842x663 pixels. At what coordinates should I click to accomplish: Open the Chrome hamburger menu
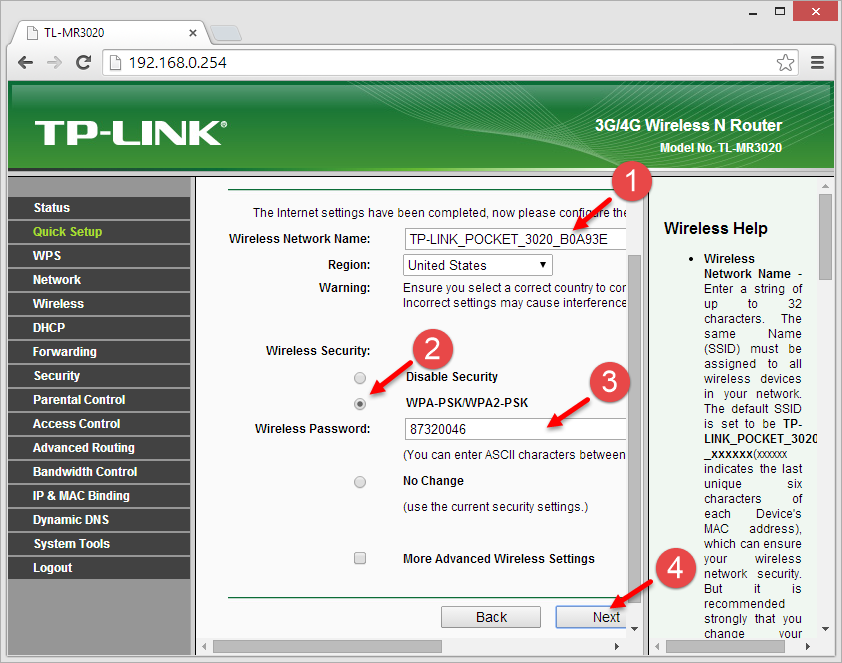(817, 63)
